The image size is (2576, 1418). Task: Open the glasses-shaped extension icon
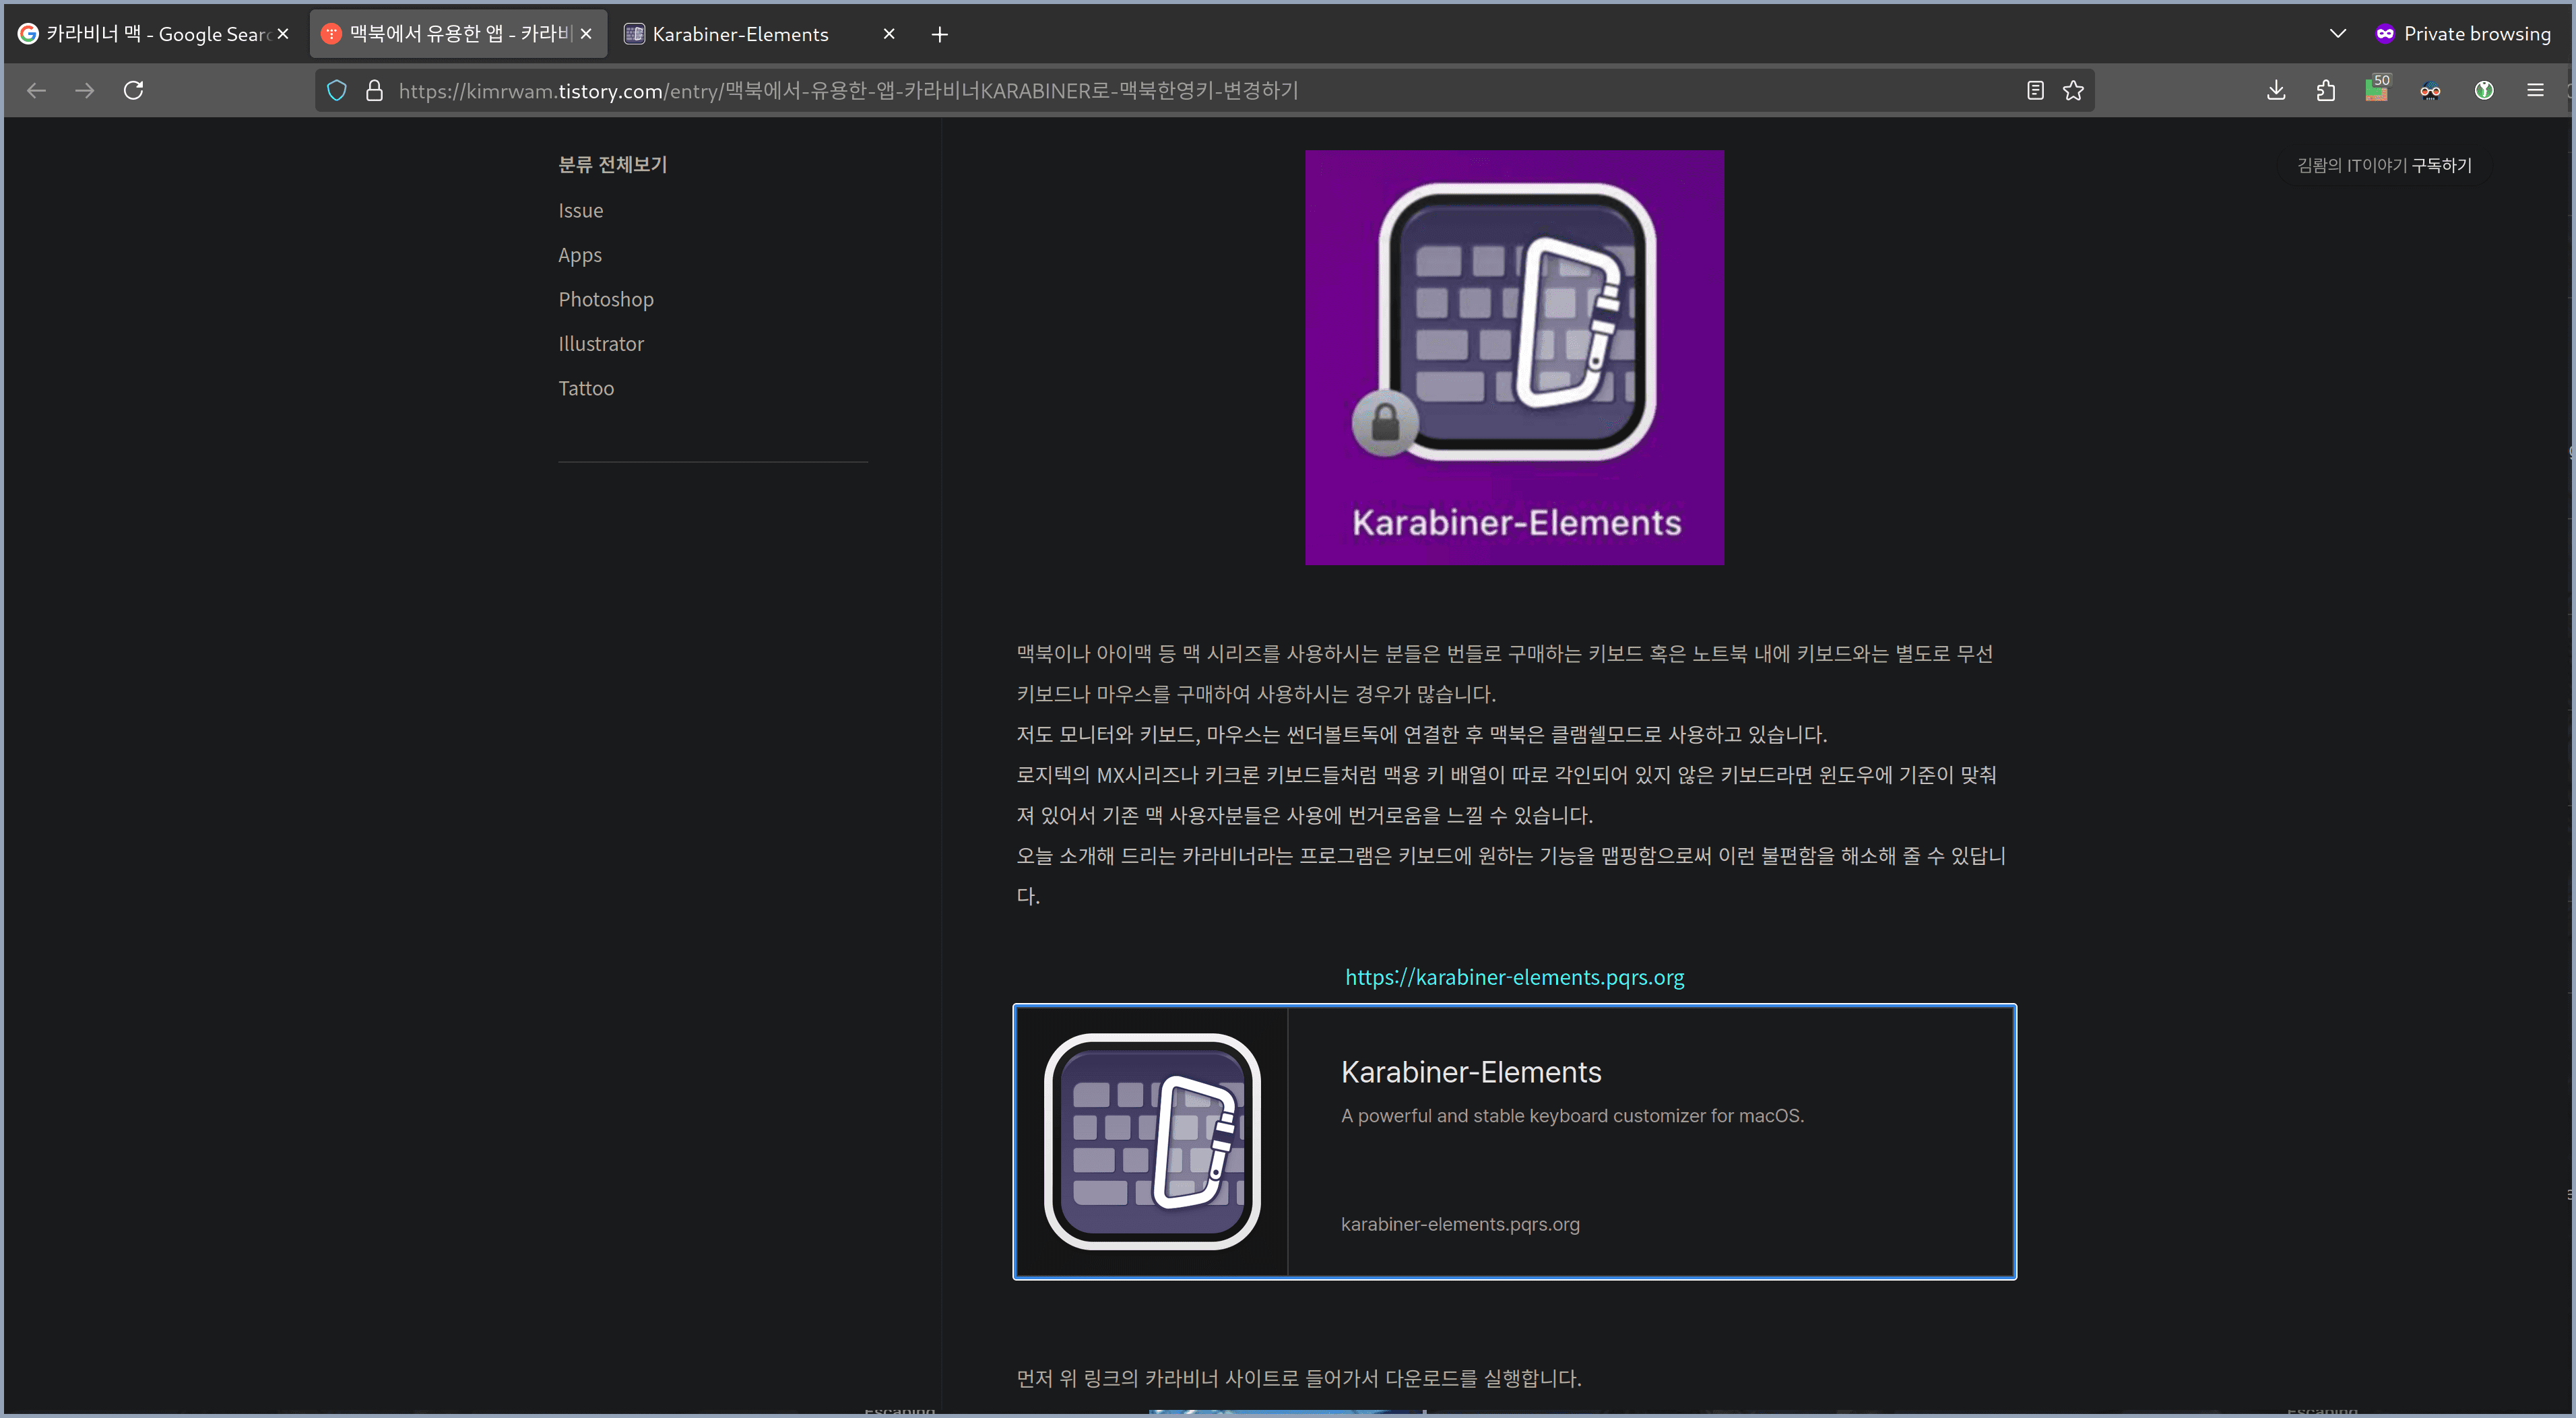2430,90
